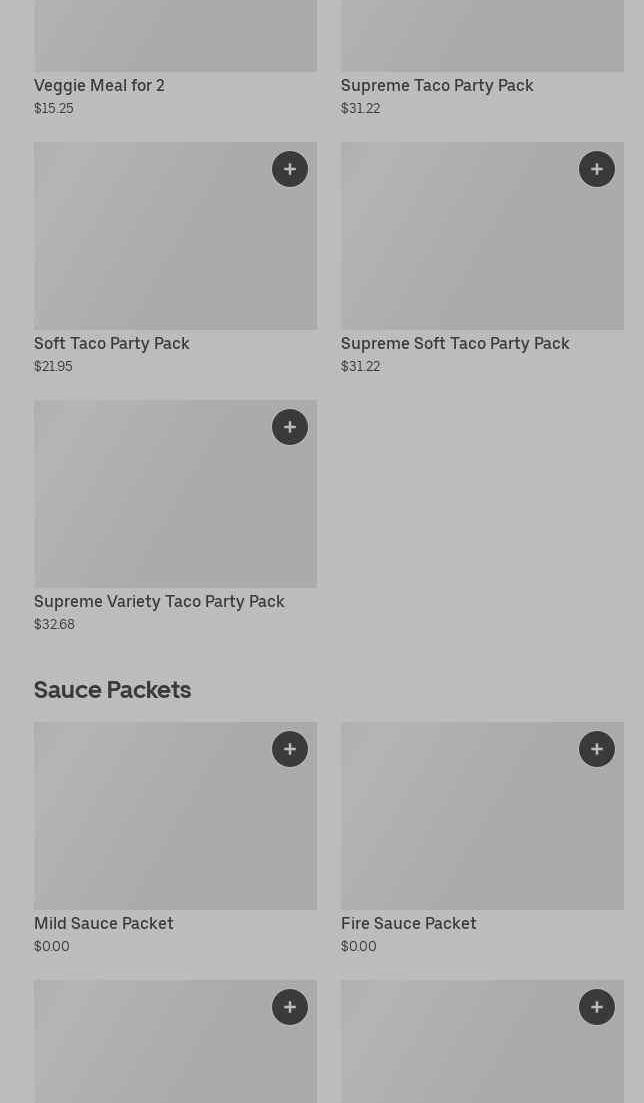This screenshot has width=644, height=1103.
Task: Open the Mild Sauce Packet title
Action: tap(103, 924)
